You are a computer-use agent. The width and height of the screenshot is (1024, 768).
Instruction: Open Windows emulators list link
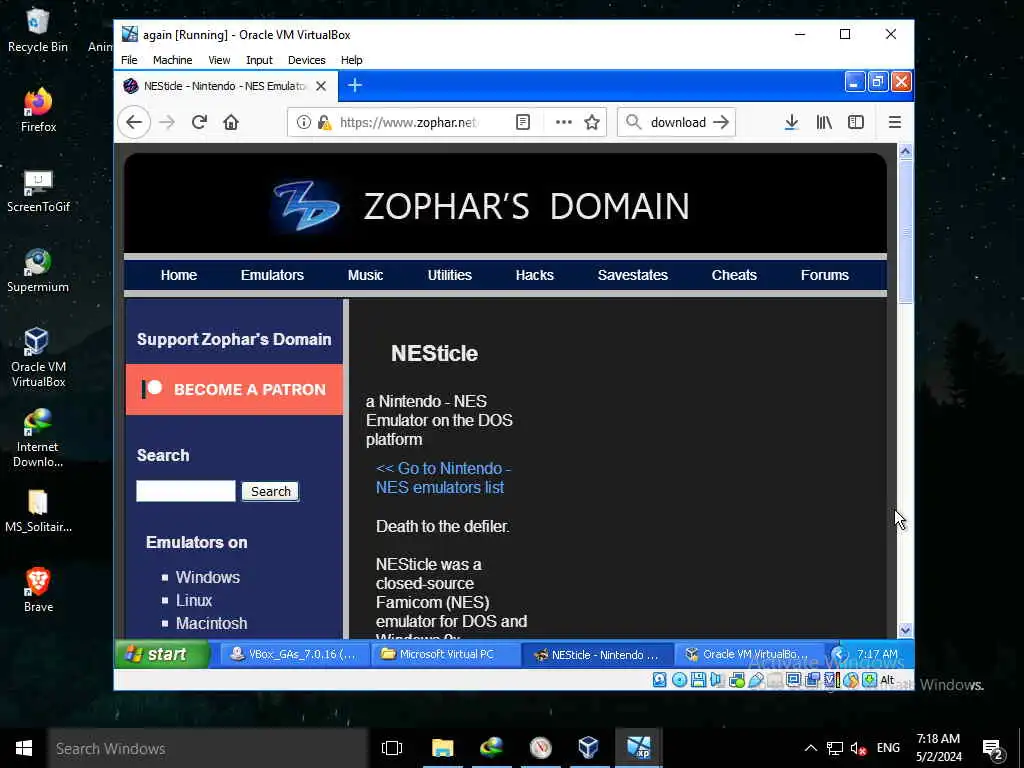pyautogui.click(x=208, y=577)
